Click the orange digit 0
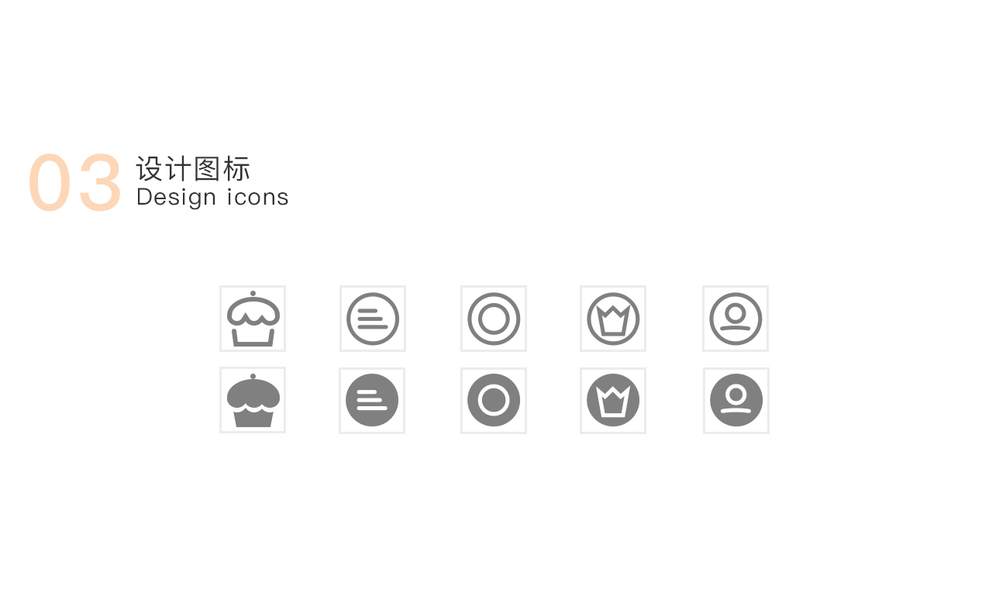This screenshot has height=600, width=992. tap(49, 183)
